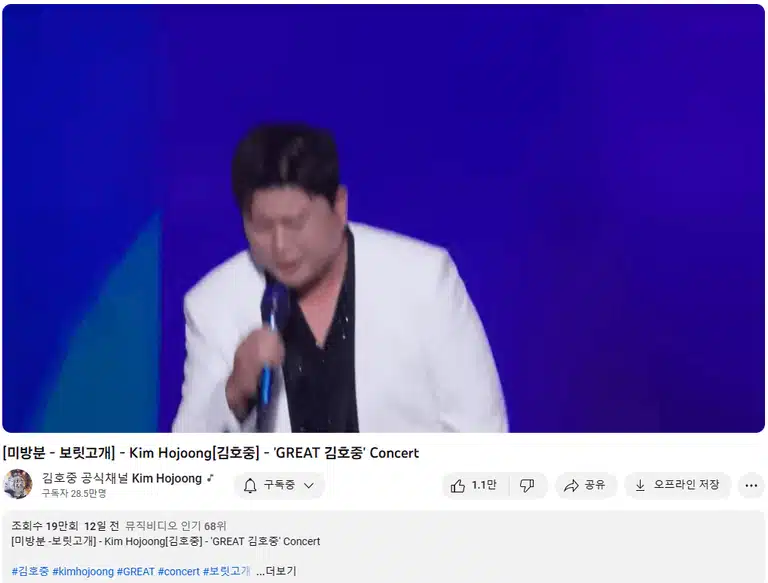Open the #concert hashtag link

pos(179,571)
